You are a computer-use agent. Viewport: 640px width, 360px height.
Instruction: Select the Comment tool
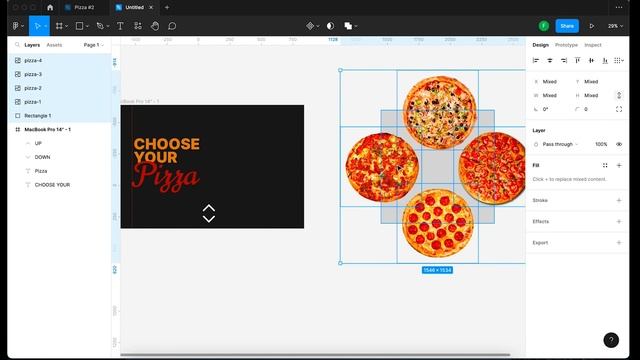pos(172,26)
